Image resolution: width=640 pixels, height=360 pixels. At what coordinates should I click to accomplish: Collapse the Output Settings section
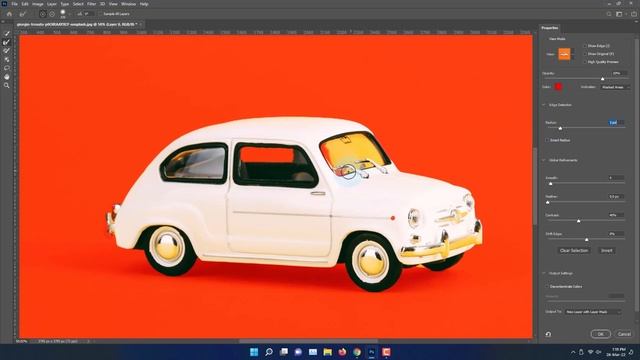click(x=544, y=273)
